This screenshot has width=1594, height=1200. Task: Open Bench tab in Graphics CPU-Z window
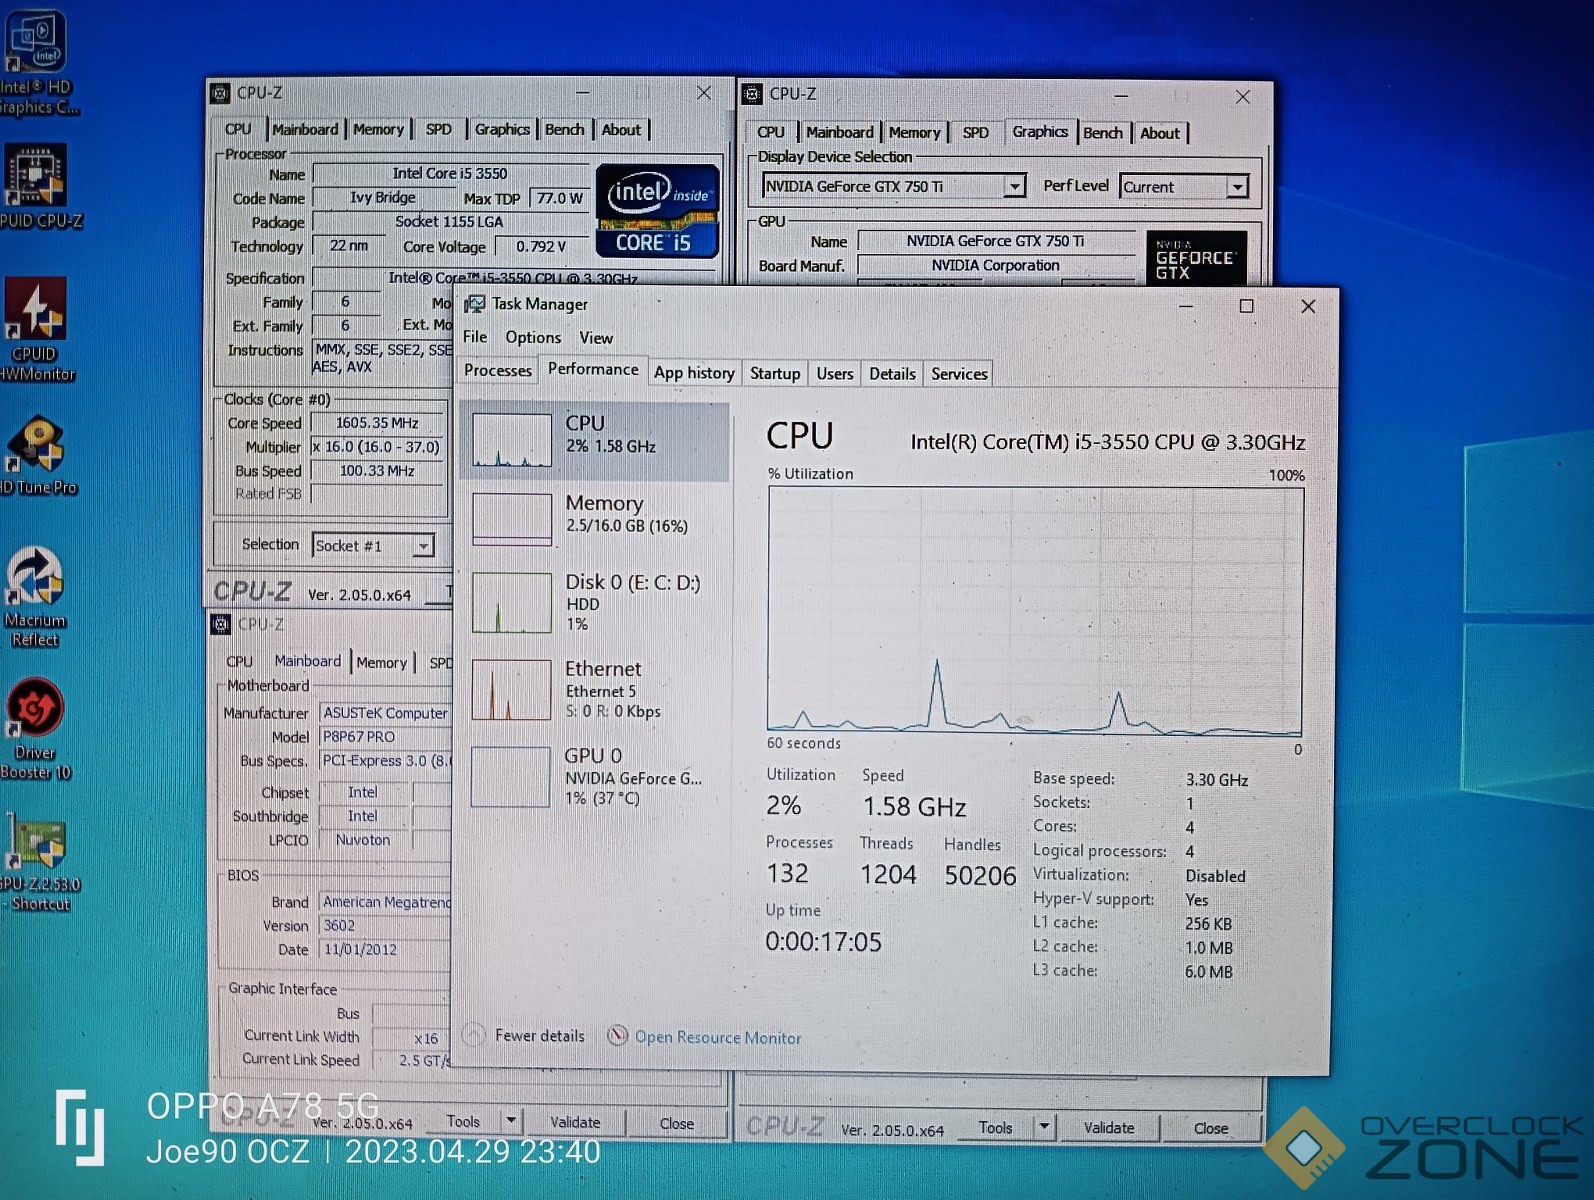(1102, 133)
